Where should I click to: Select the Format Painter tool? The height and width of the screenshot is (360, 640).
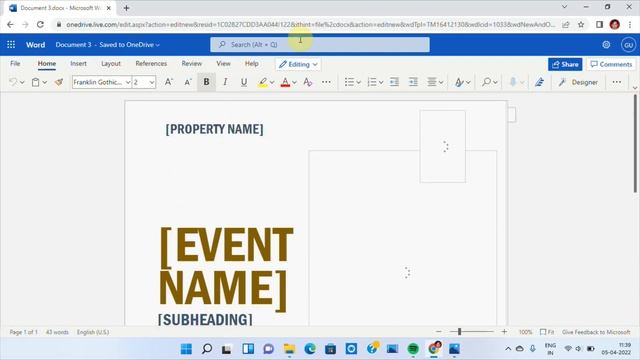[x=59, y=82]
